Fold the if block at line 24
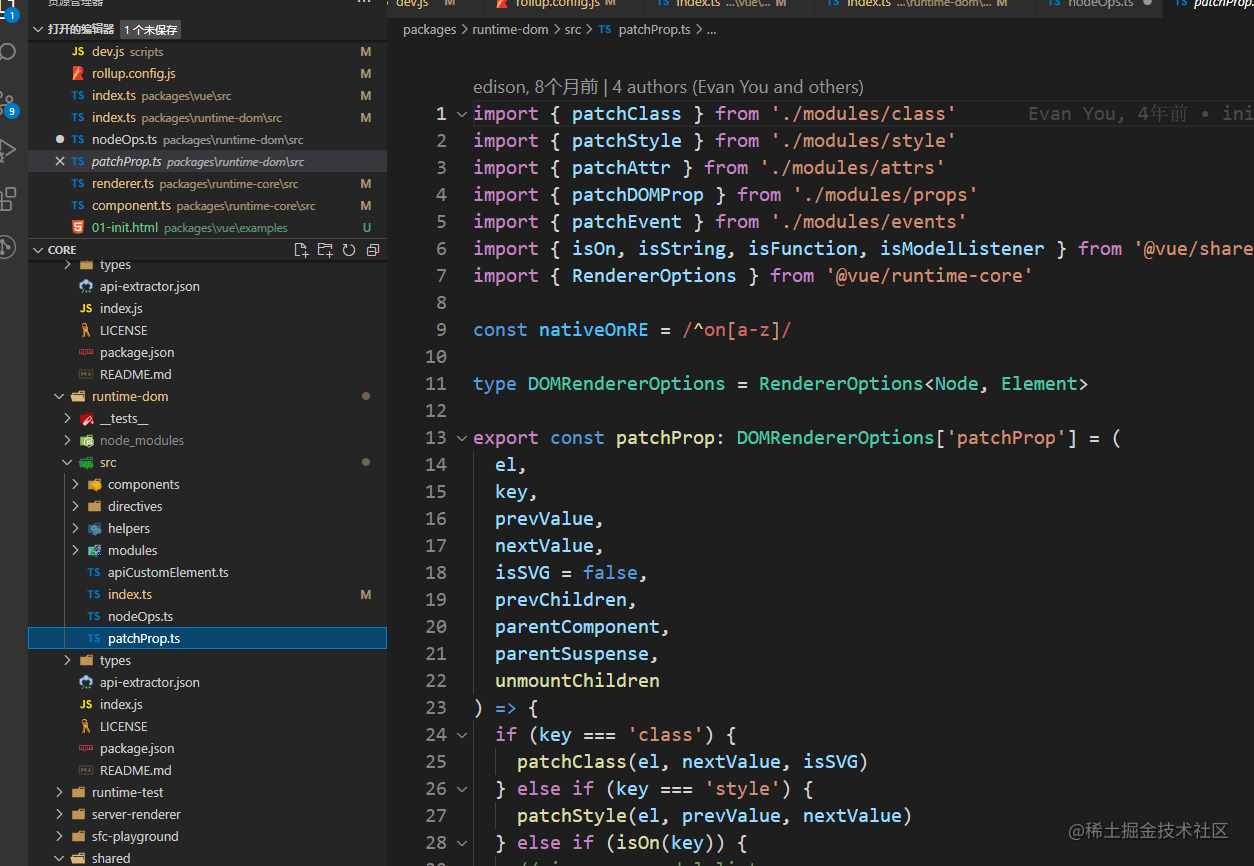 click(462, 735)
